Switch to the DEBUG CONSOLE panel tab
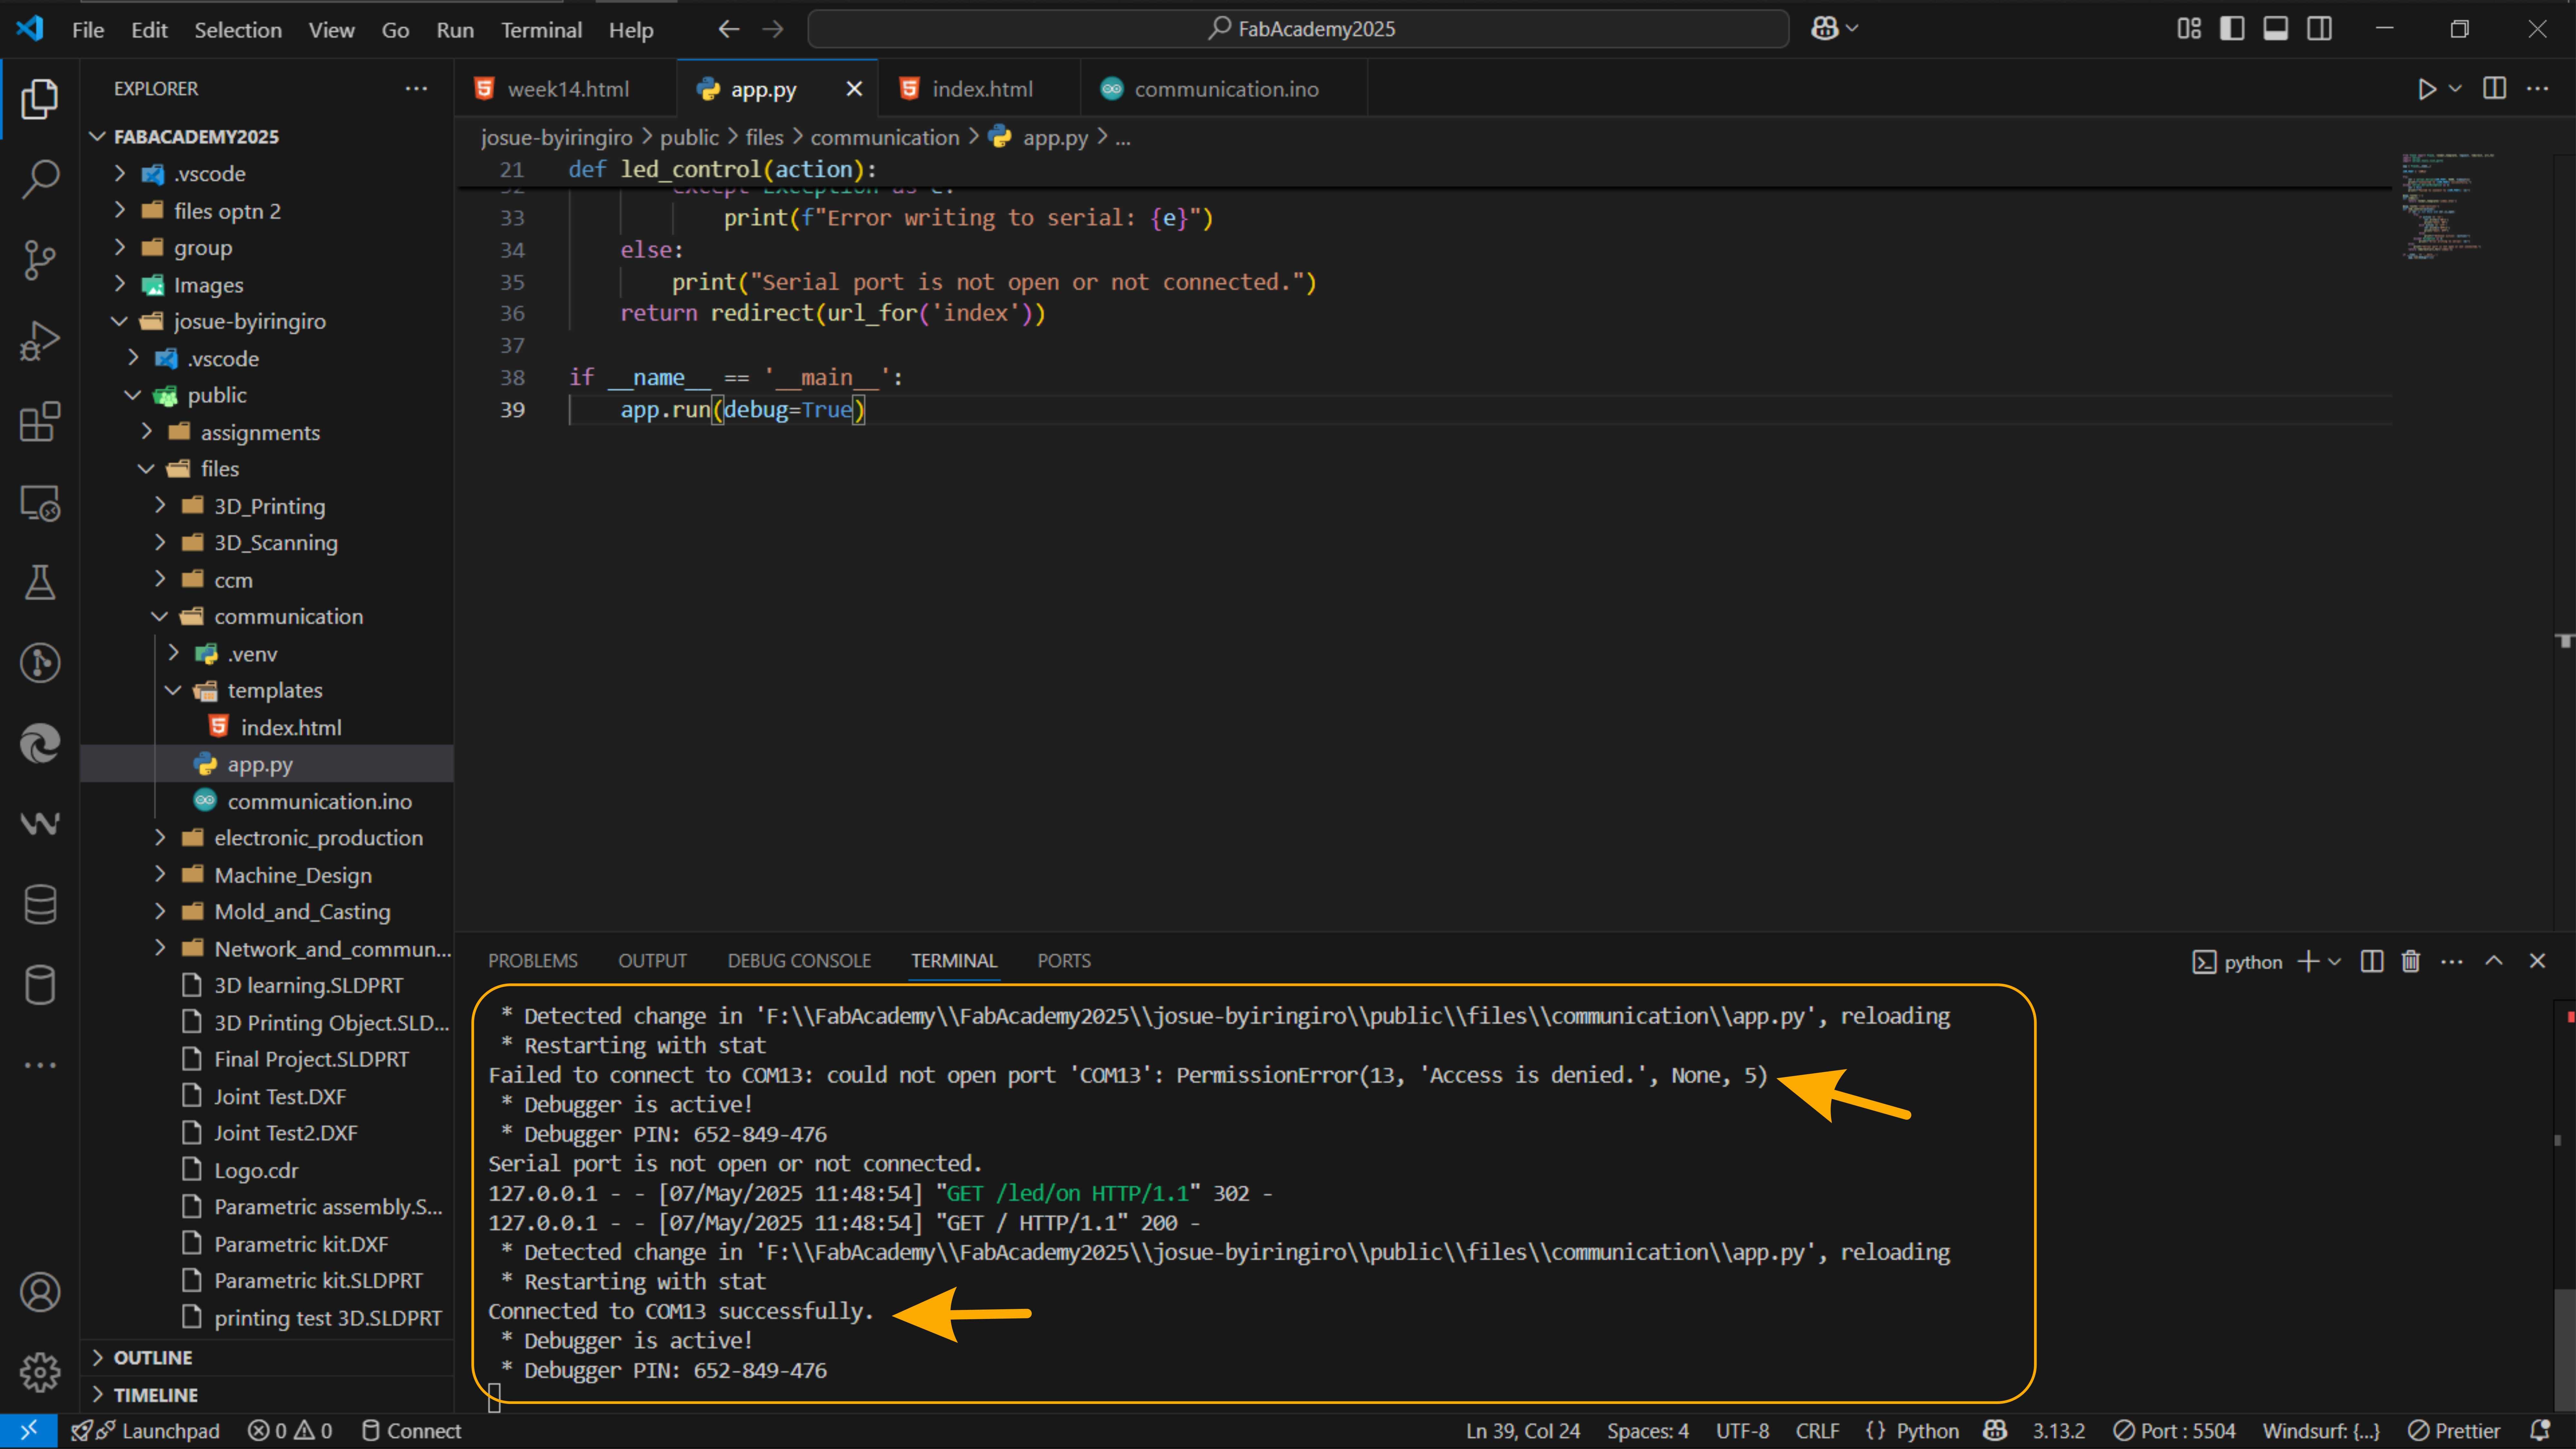This screenshot has width=2576, height=1449. 799,961
